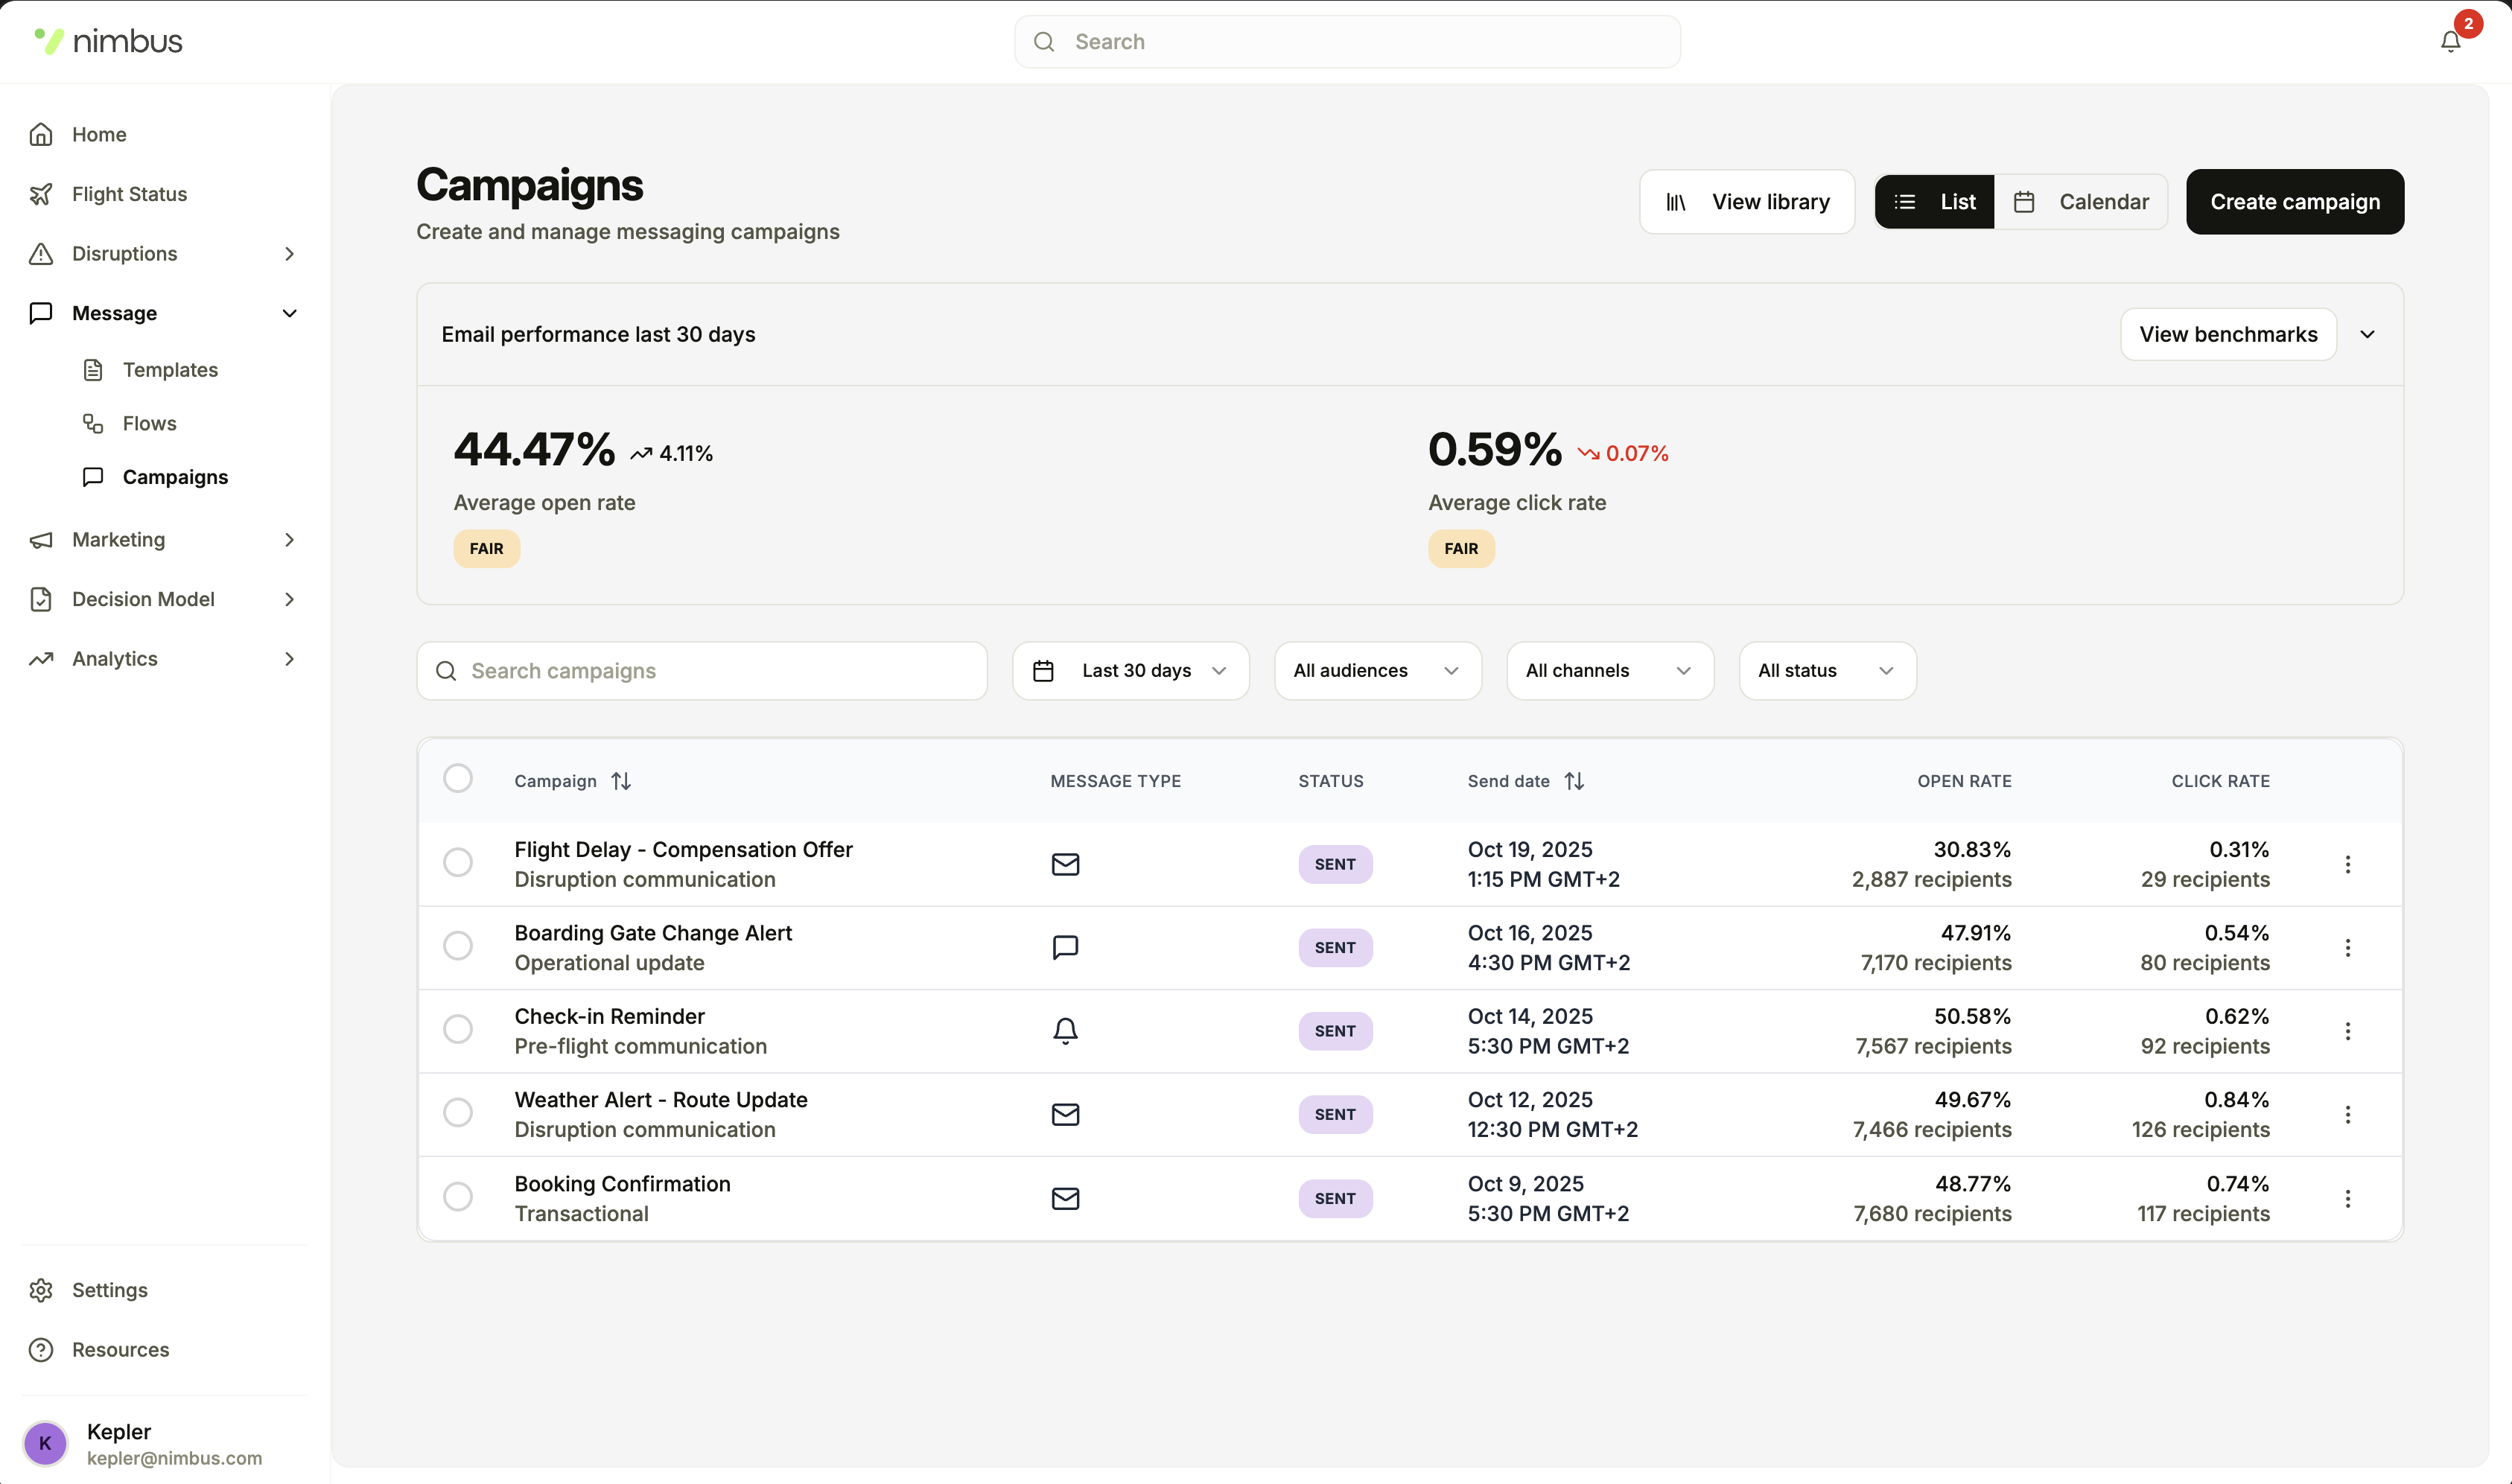Image resolution: width=2512 pixels, height=1484 pixels.
Task: Click the Flight Status plane icon
Action: point(41,194)
